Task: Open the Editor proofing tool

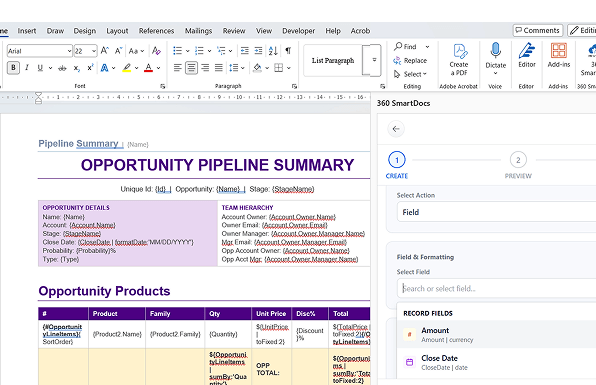Action: point(527,55)
